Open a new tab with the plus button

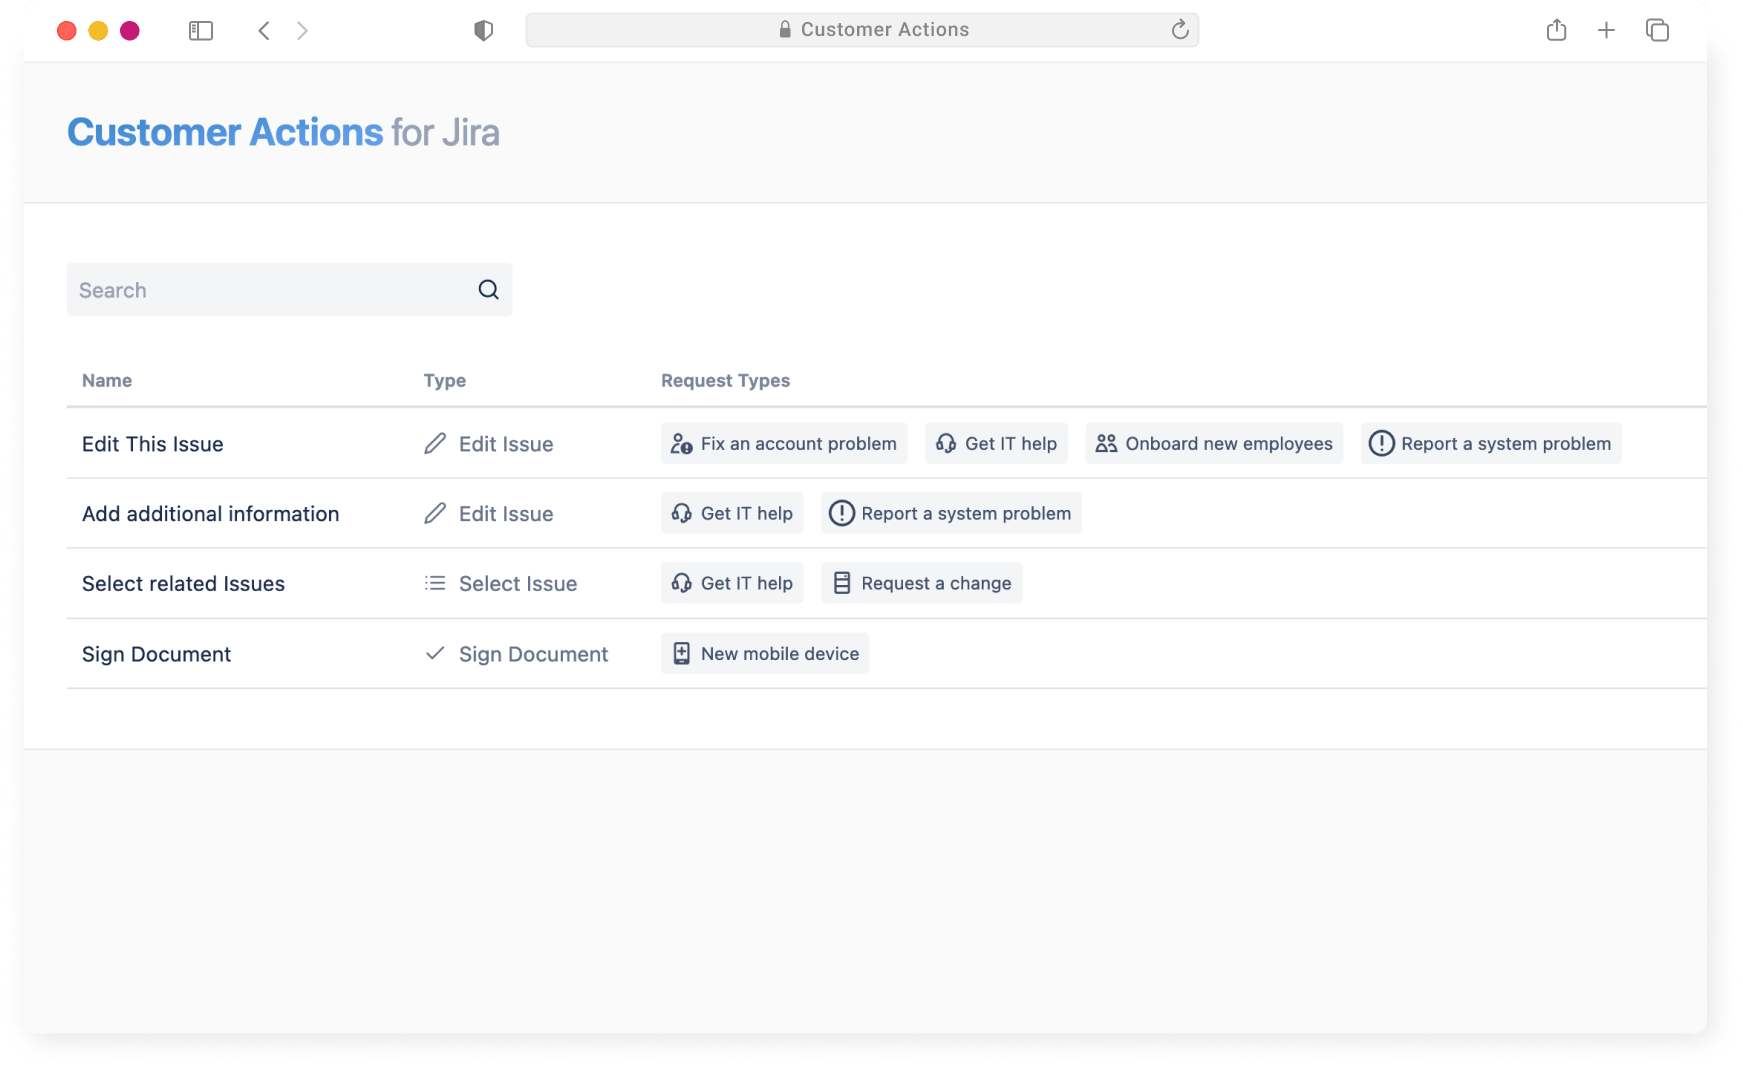pyautogui.click(x=1606, y=30)
